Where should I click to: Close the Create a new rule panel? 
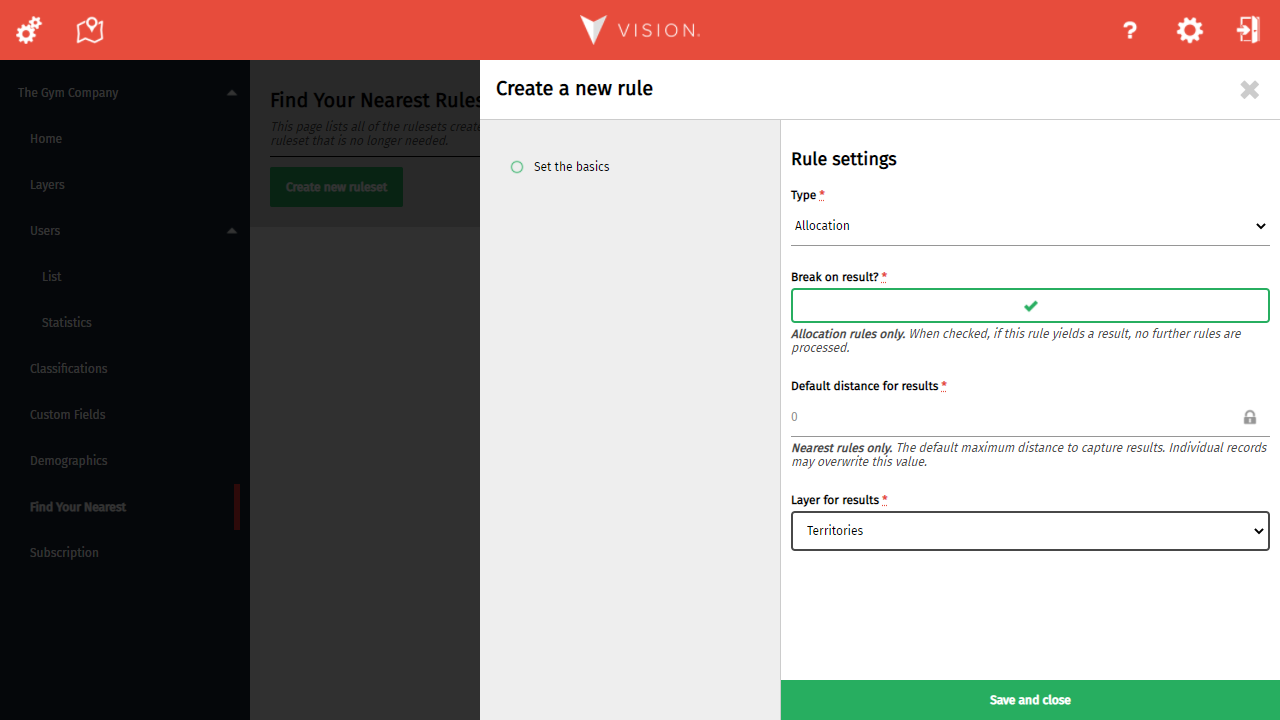[x=1249, y=90]
